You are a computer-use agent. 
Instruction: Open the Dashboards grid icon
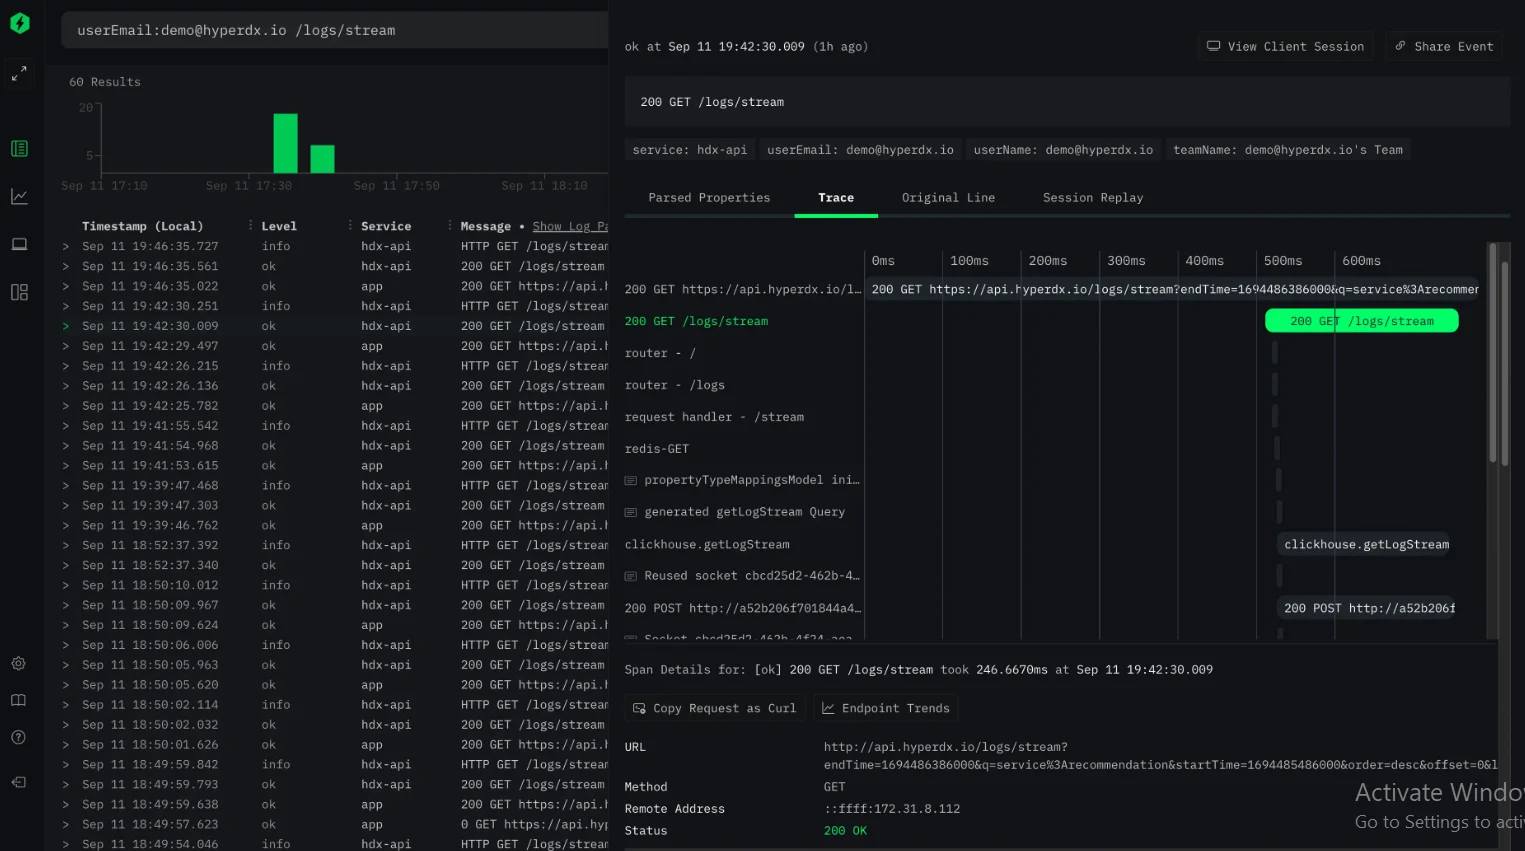click(x=19, y=292)
